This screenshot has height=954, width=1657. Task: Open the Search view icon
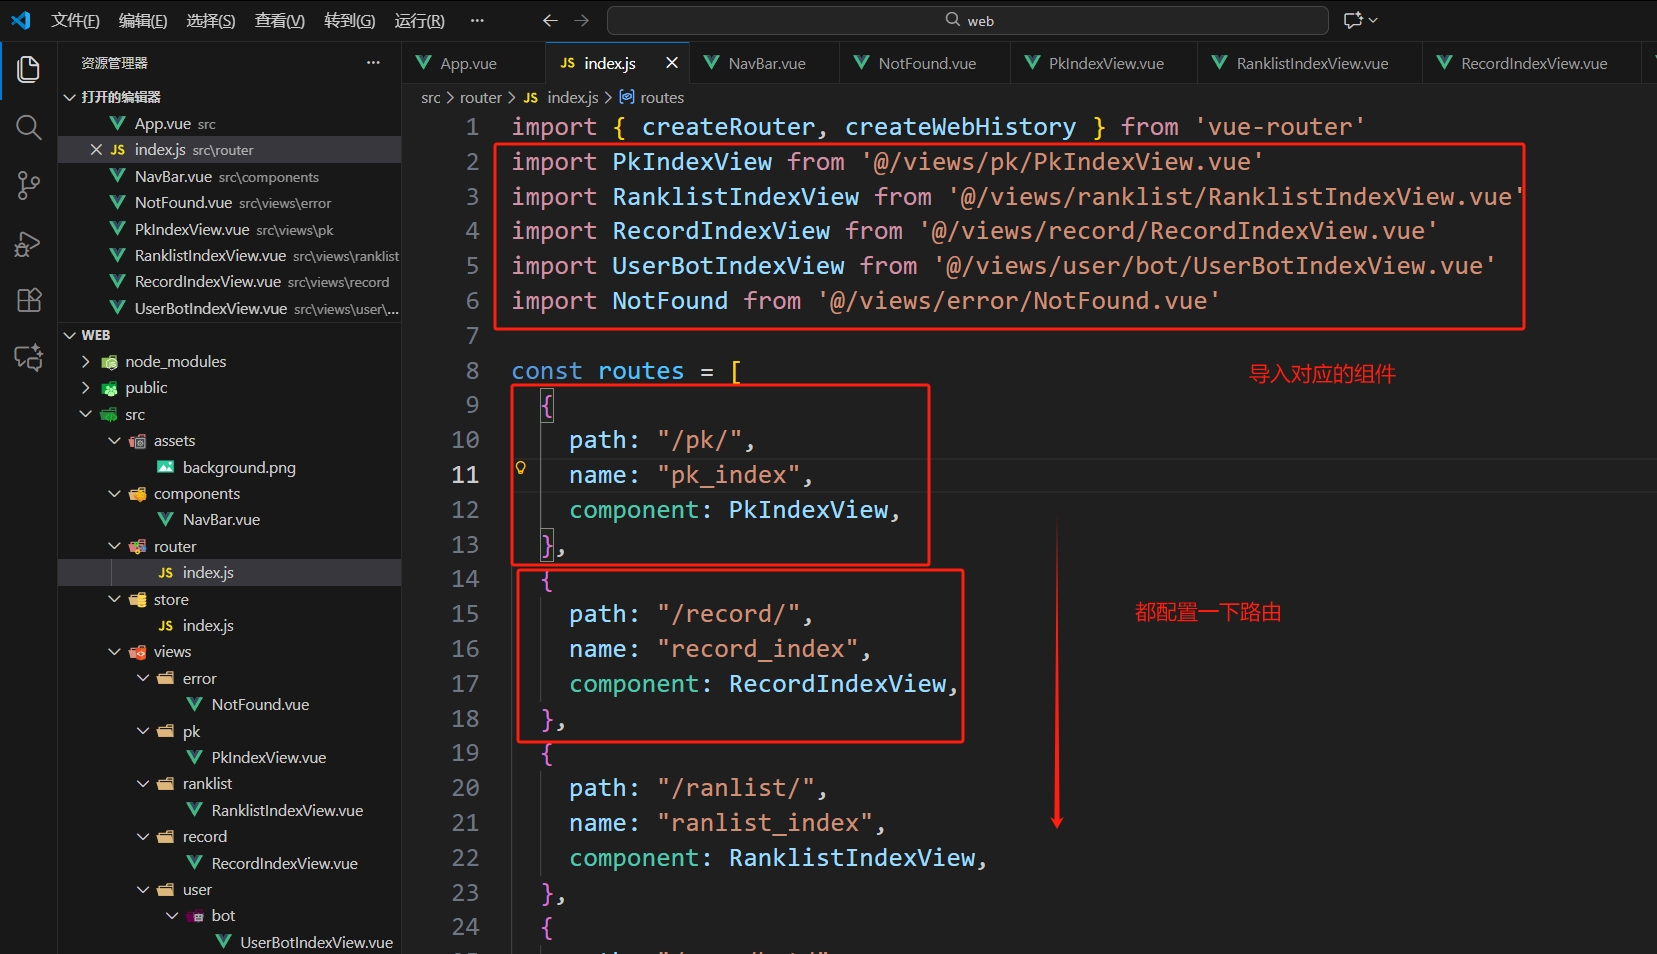point(28,127)
